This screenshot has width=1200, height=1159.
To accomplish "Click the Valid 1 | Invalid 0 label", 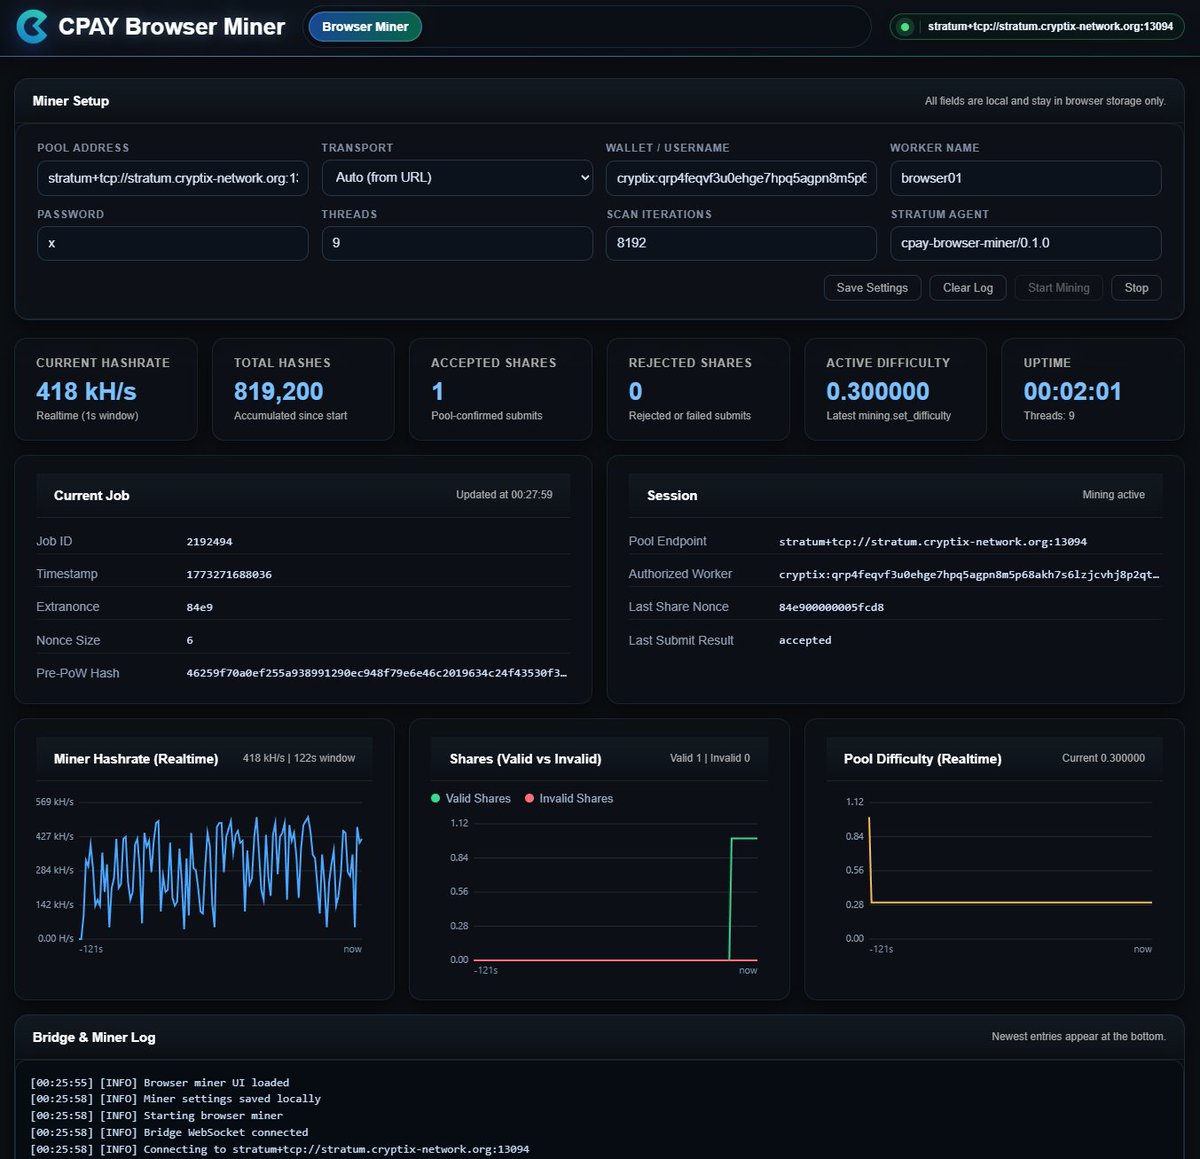I will coord(710,758).
